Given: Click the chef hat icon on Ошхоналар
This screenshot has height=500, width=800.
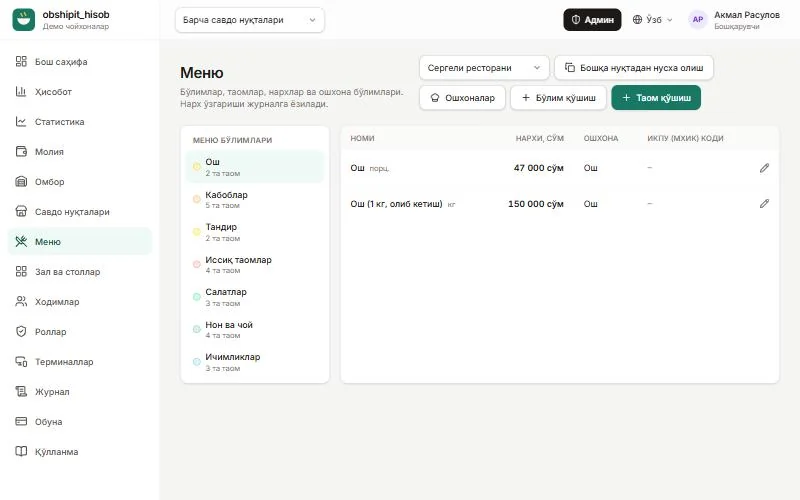Looking at the screenshot, I should 435,97.
